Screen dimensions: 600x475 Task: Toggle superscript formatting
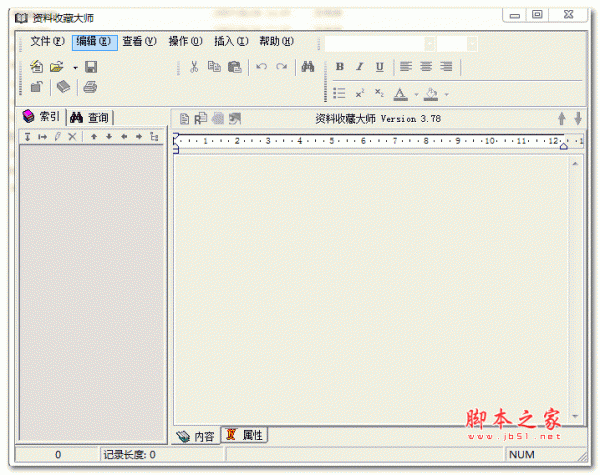coord(360,93)
